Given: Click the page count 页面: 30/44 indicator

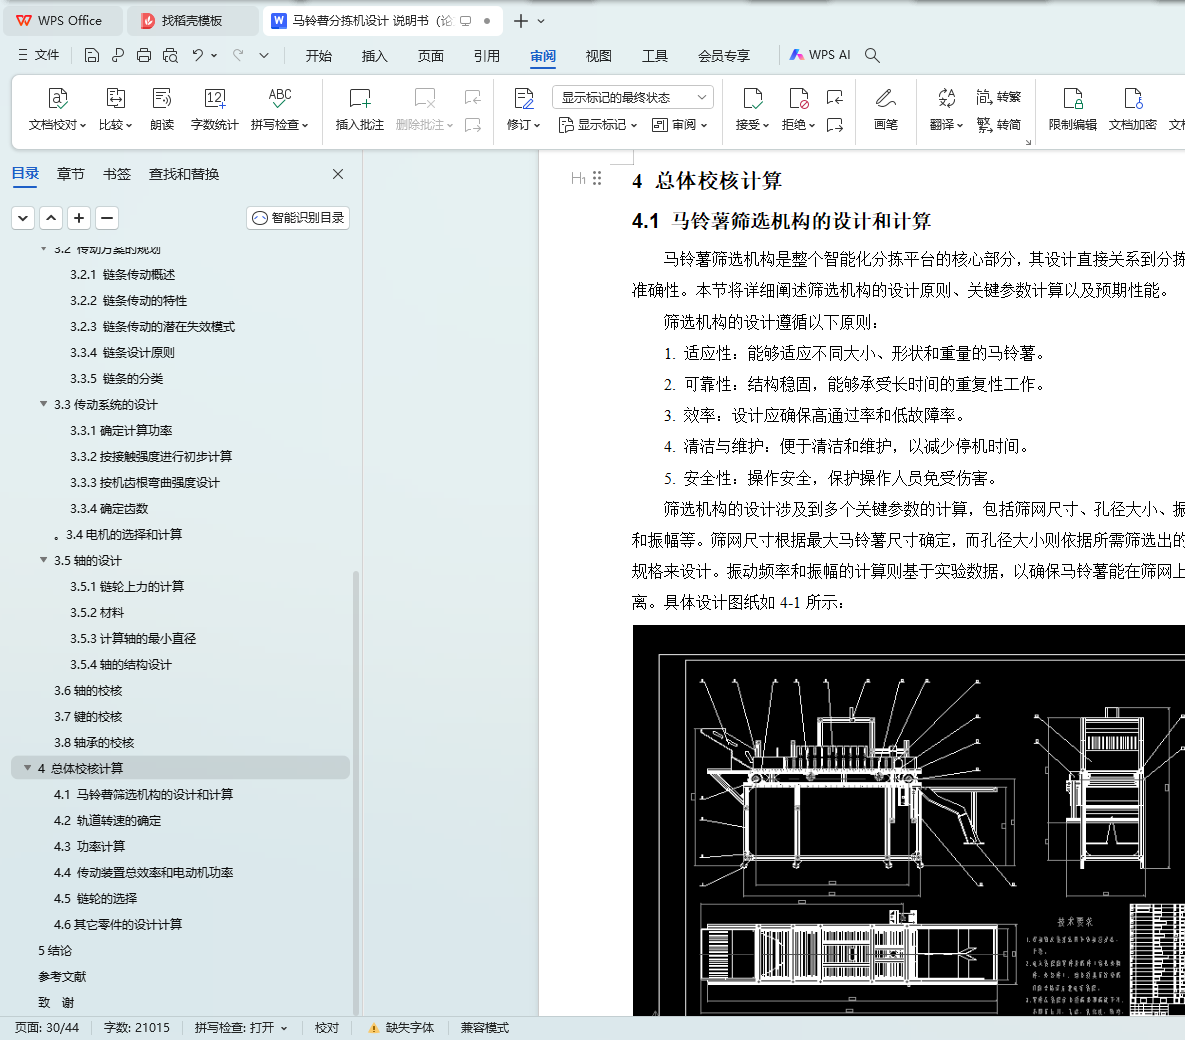Looking at the screenshot, I should click(47, 1028).
